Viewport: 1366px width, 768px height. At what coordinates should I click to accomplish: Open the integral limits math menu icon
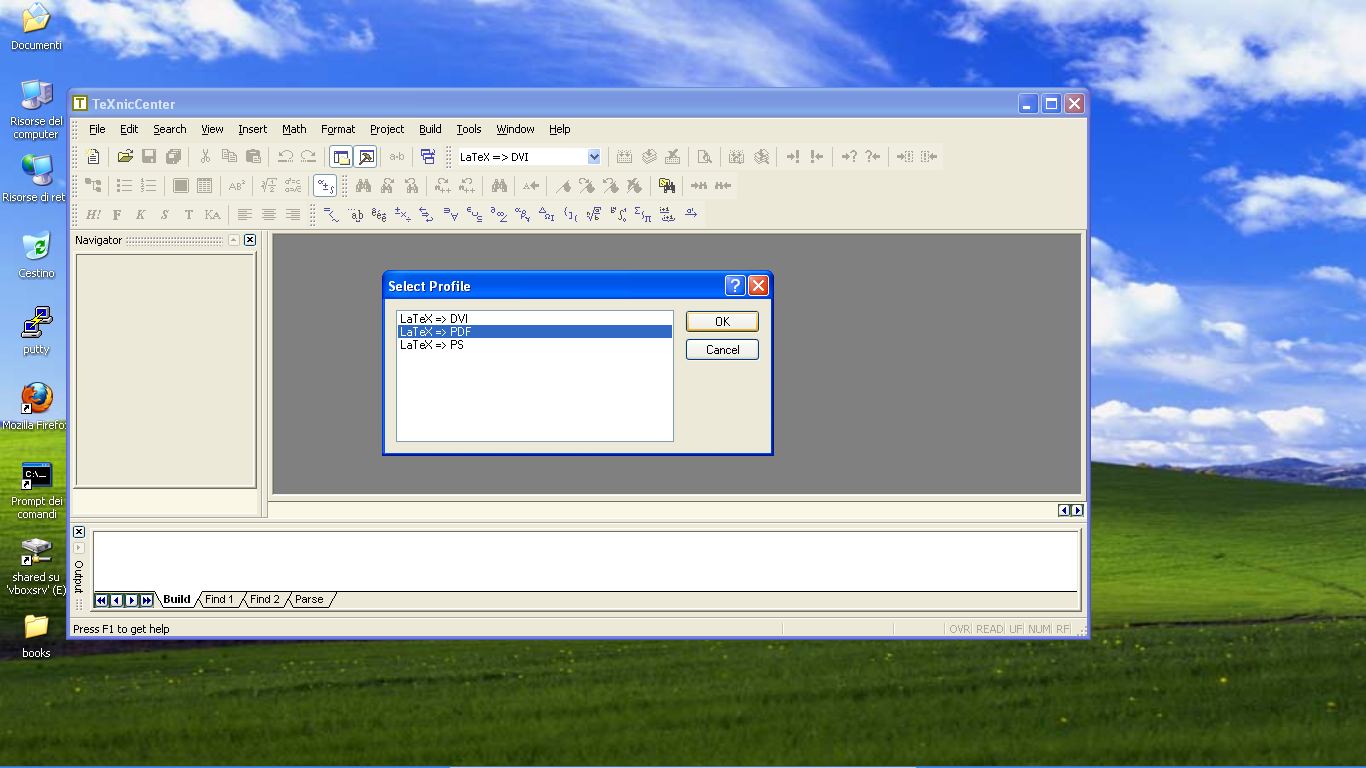coord(619,215)
